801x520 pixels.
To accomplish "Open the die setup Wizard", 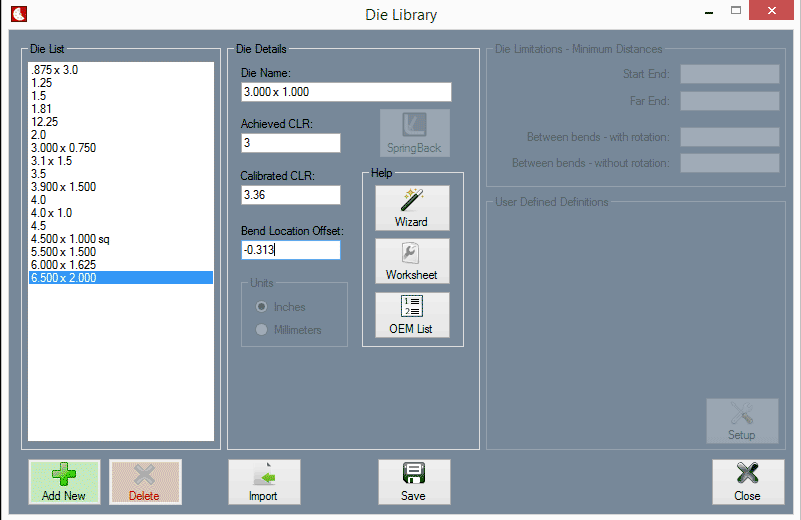I will point(412,208).
